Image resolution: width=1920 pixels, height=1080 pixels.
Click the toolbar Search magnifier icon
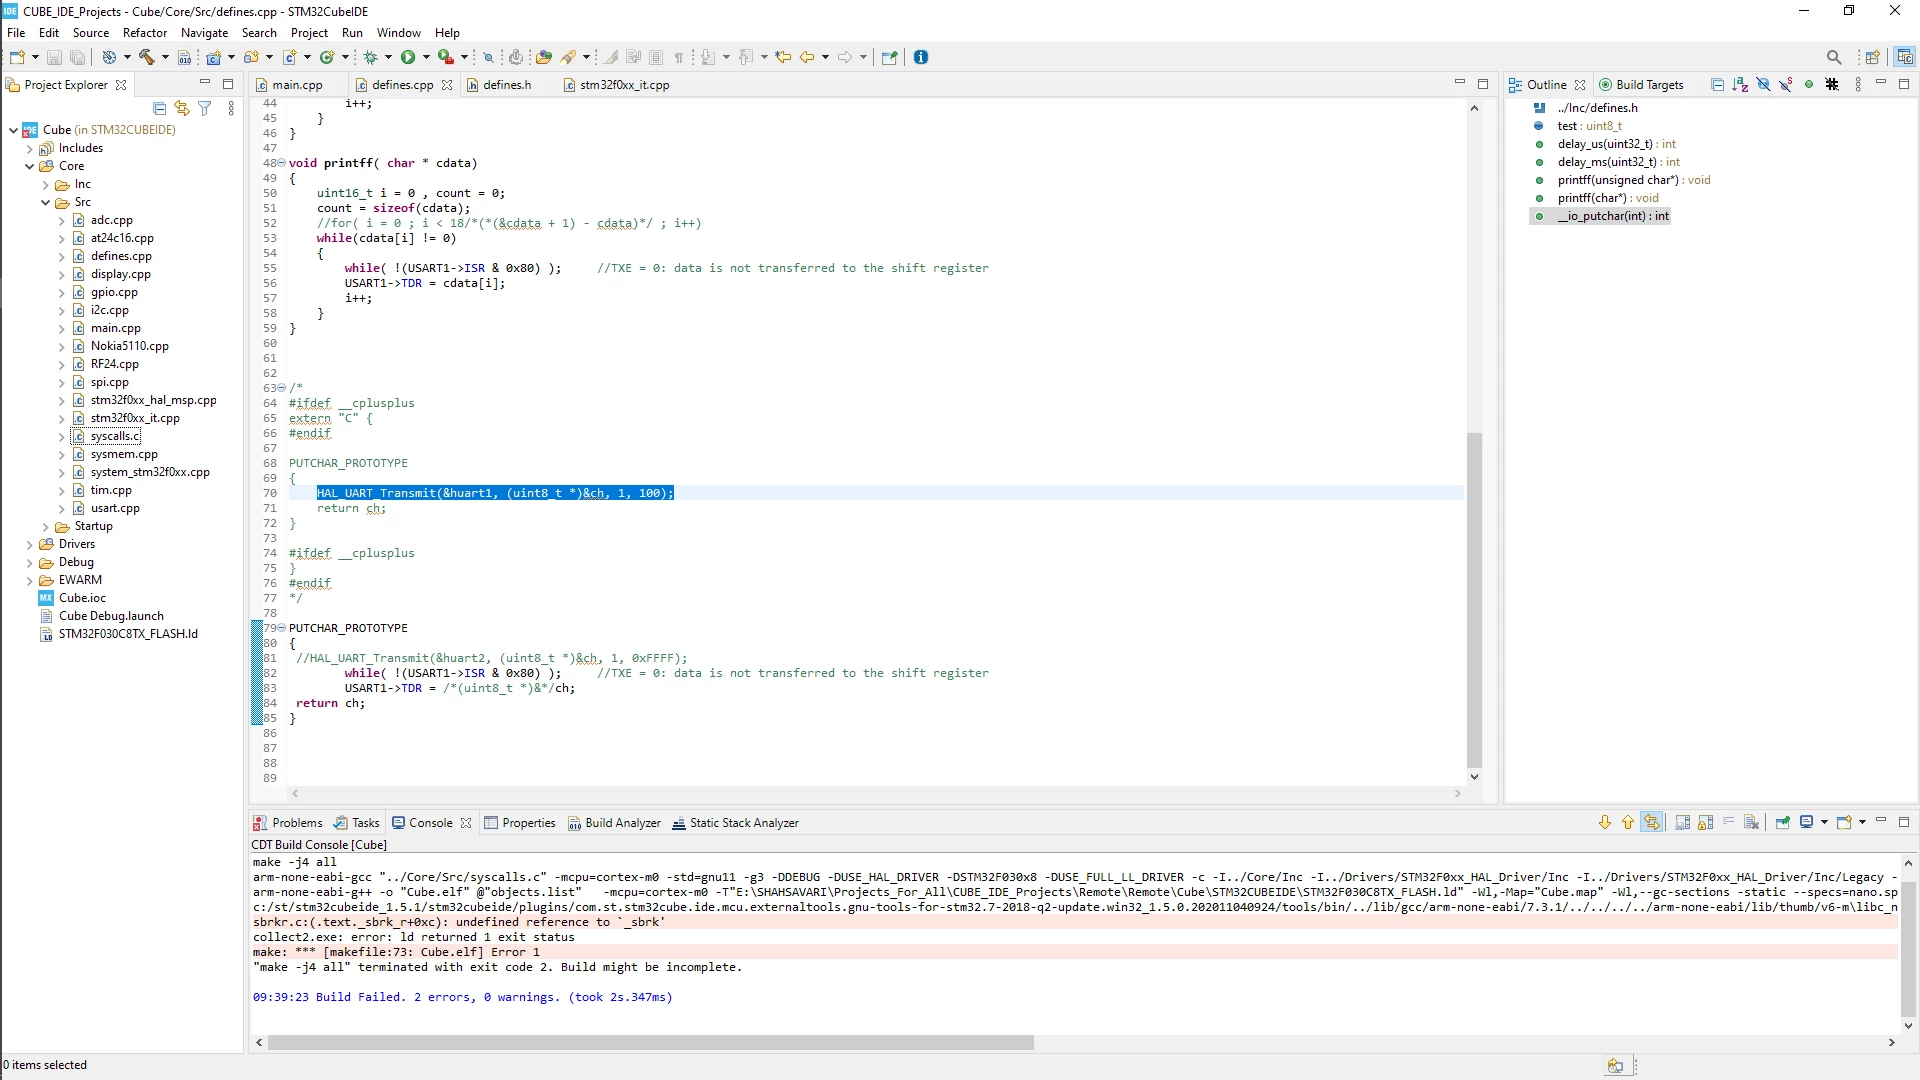[1834, 58]
